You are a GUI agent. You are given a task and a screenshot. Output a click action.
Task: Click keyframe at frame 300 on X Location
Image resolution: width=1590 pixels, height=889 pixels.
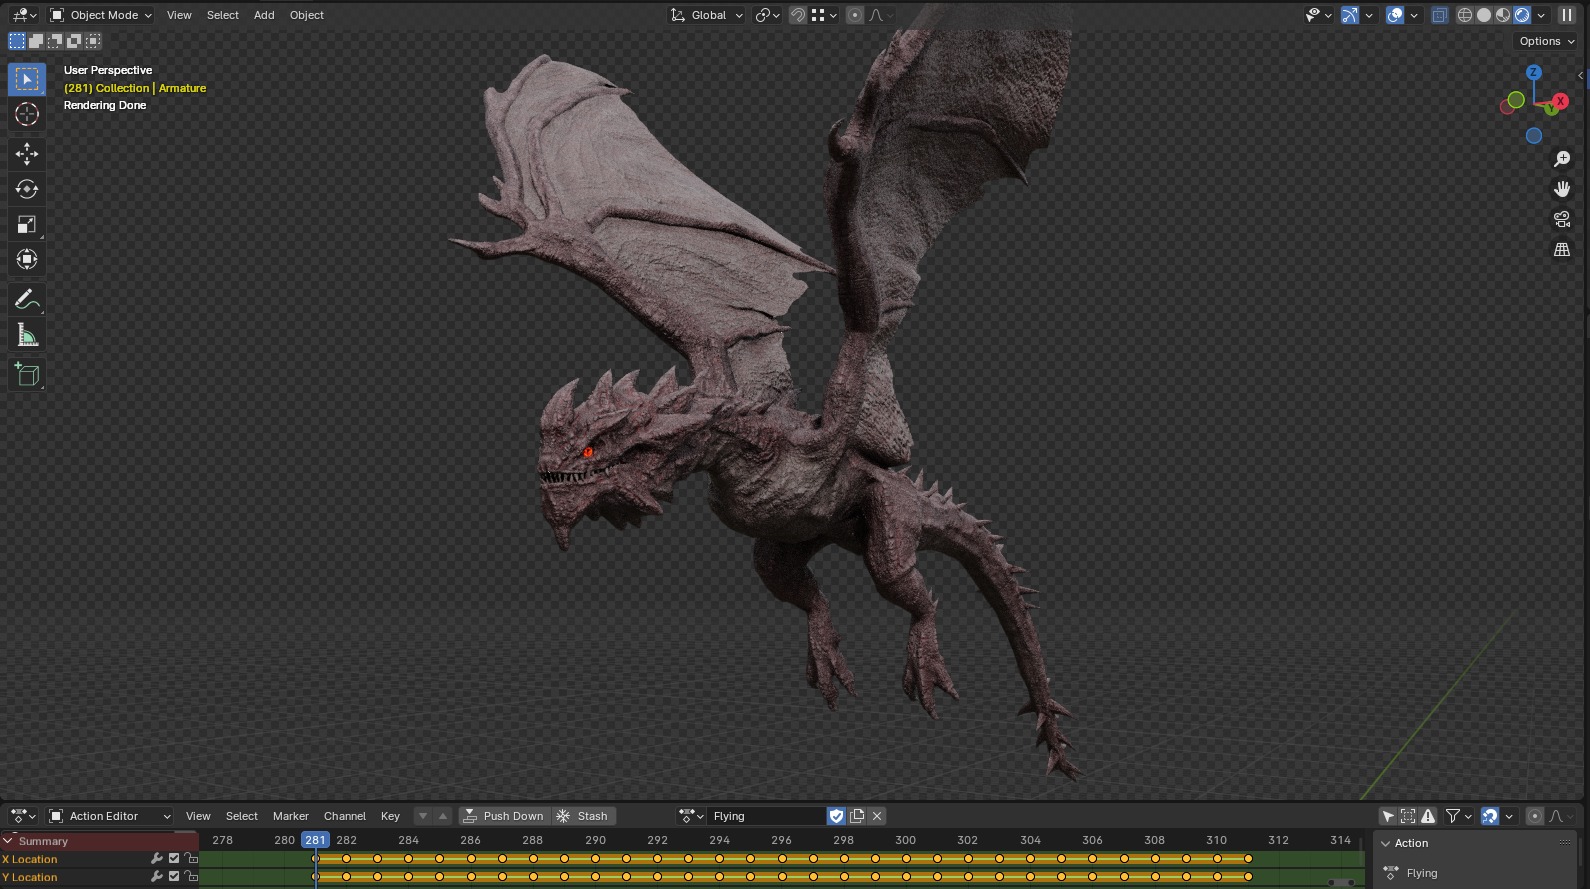click(x=906, y=859)
